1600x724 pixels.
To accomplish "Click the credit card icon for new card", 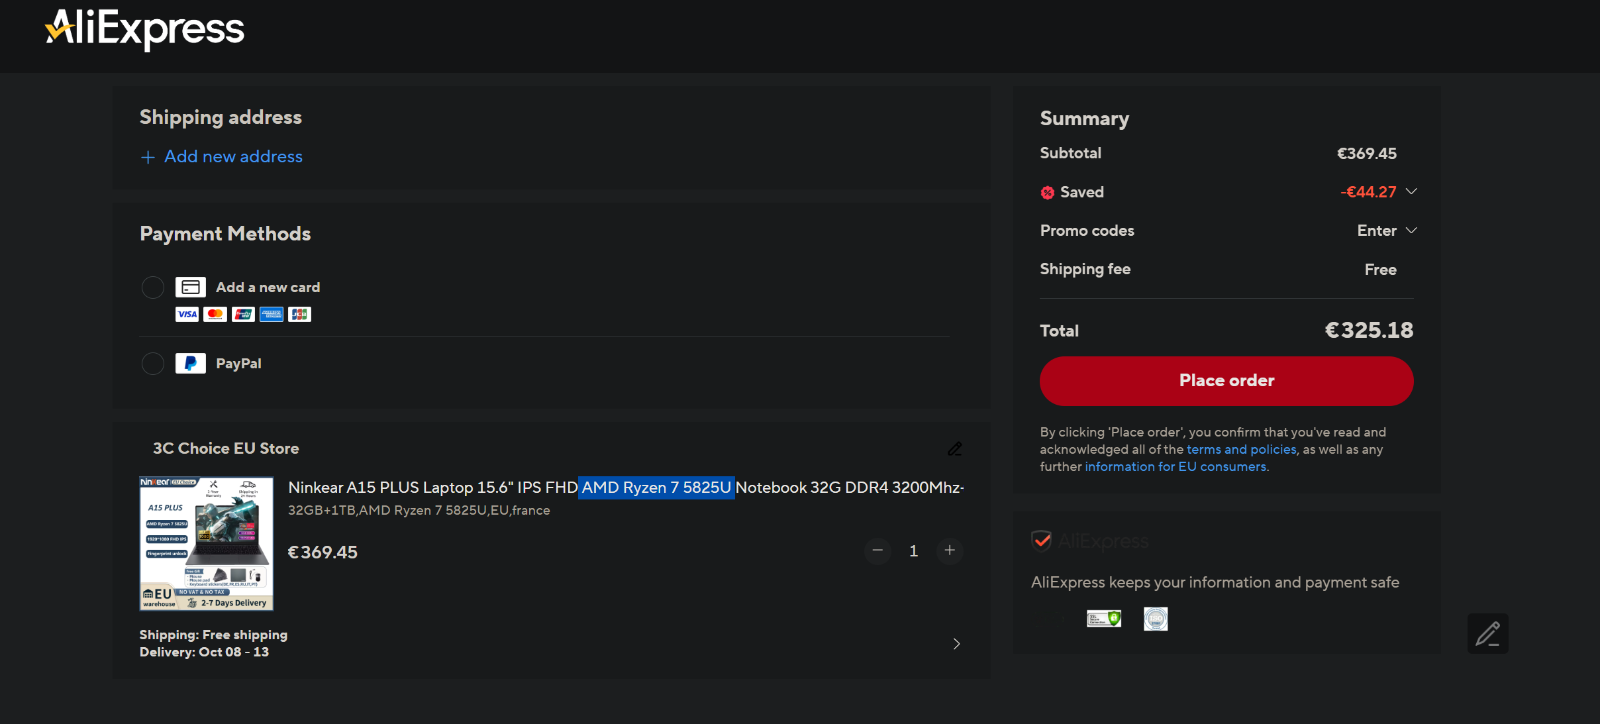I will coord(191,287).
